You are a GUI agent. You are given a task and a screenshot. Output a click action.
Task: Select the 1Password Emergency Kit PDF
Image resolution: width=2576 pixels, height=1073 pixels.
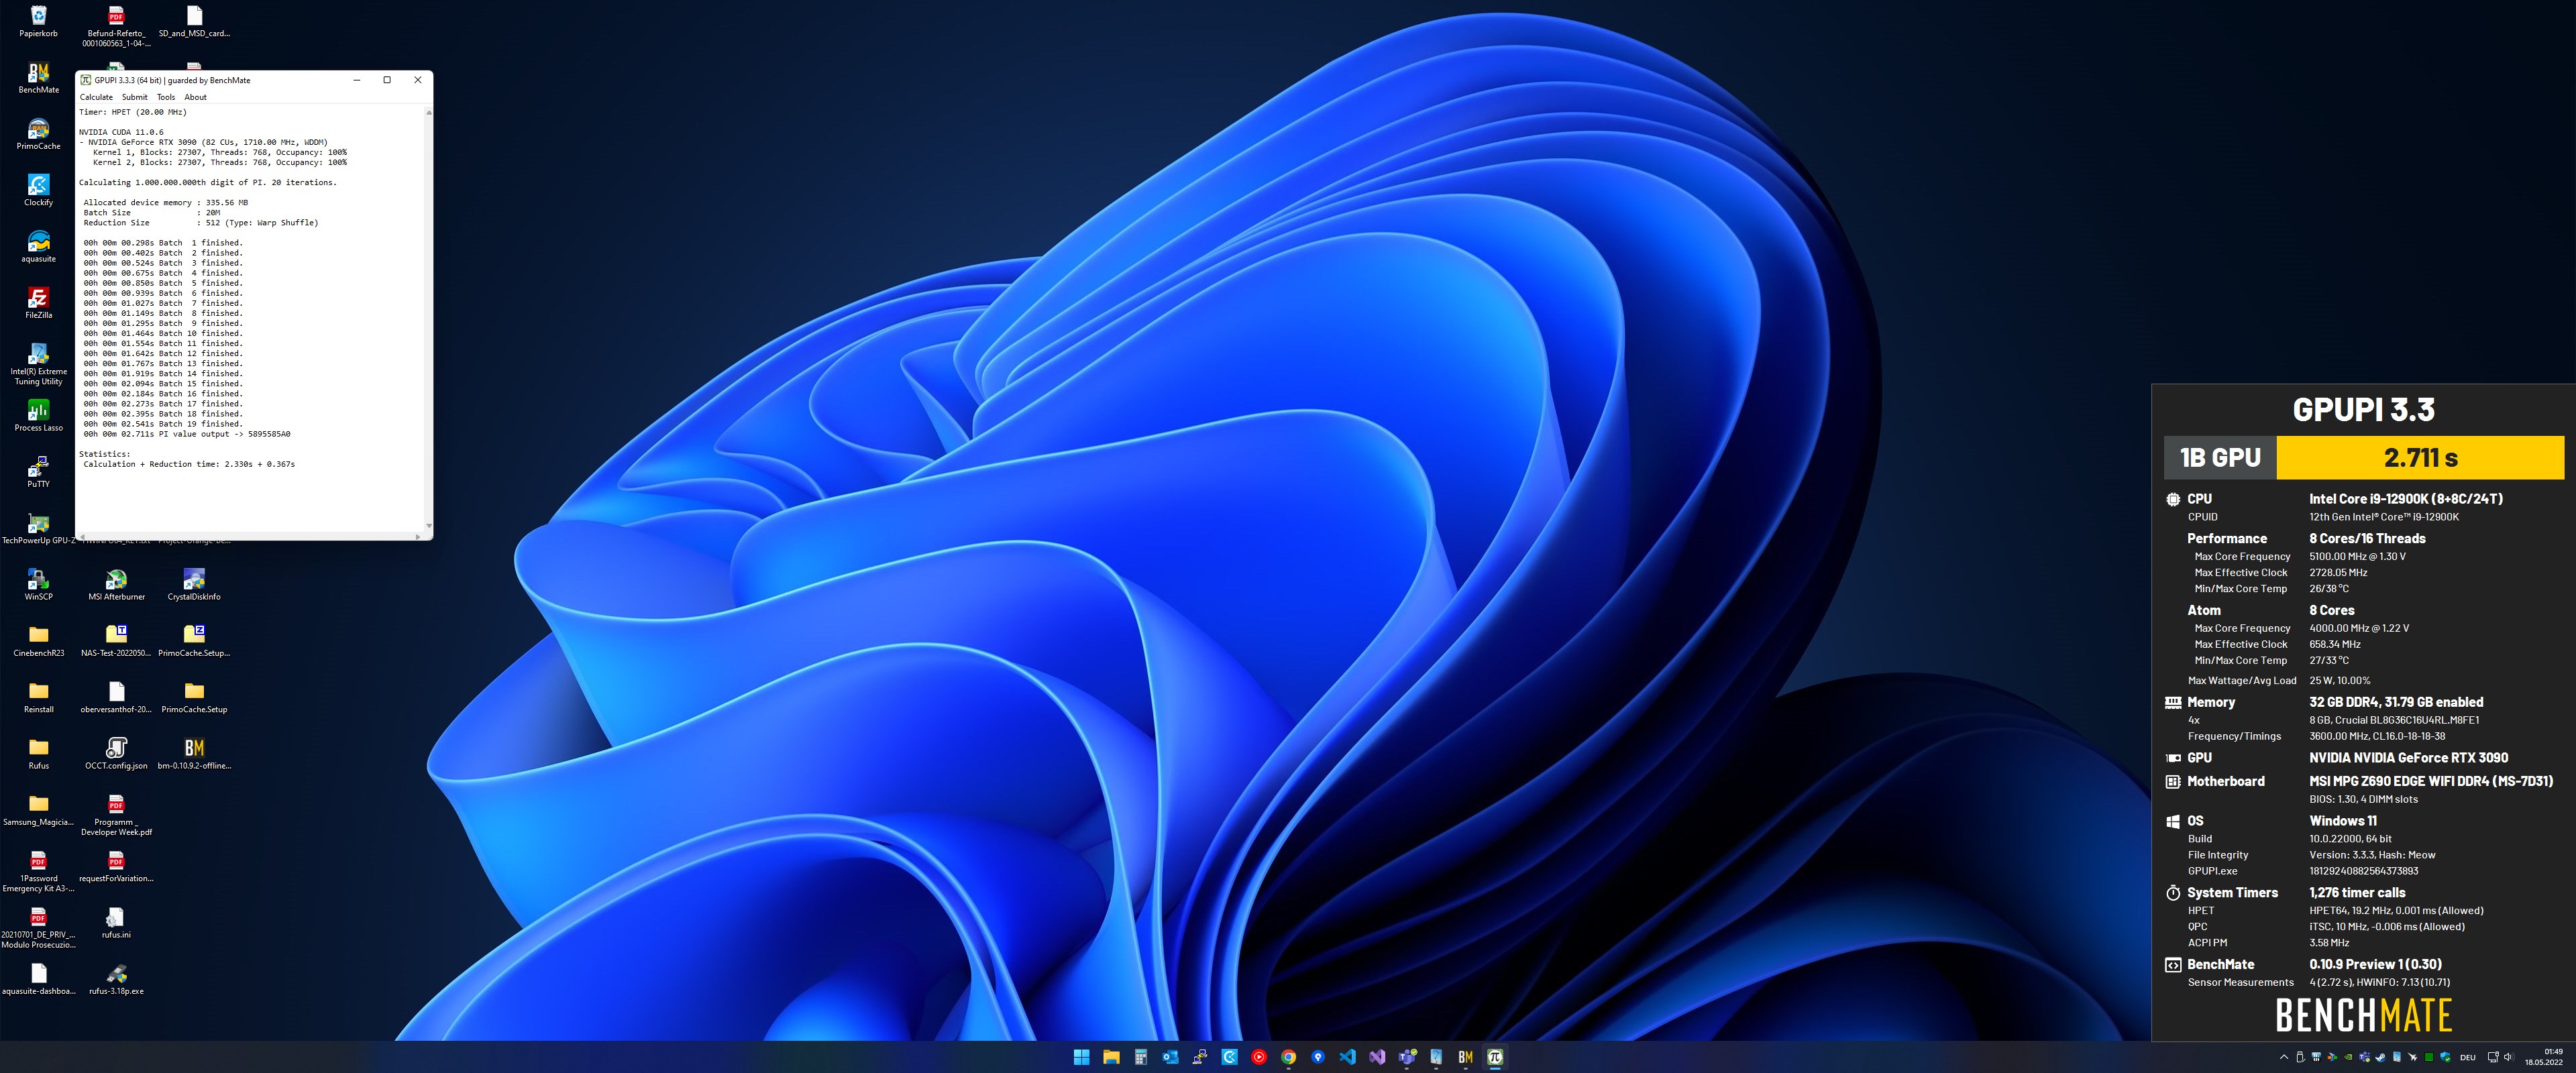[38, 871]
